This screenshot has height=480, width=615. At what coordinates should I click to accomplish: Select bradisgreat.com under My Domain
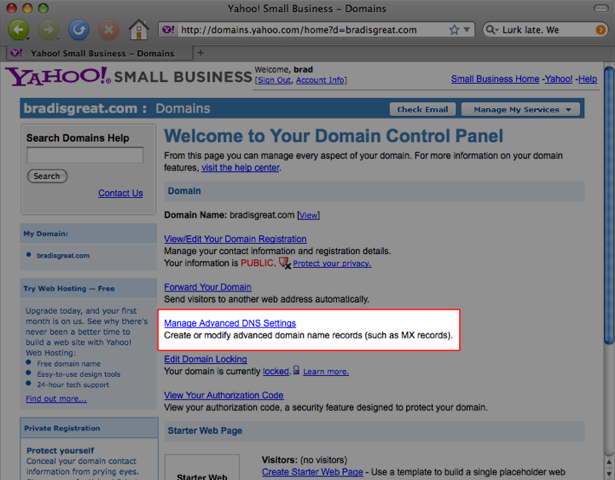tap(63, 255)
